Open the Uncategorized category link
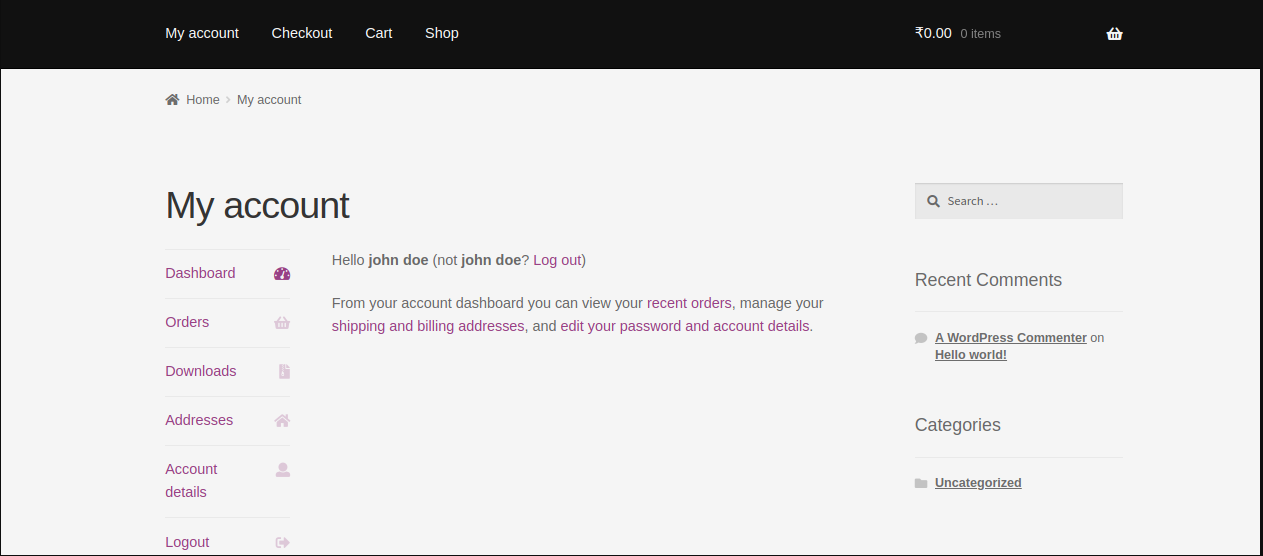Screen dimensions: 1263x556 pyautogui.click(x=978, y=483)
